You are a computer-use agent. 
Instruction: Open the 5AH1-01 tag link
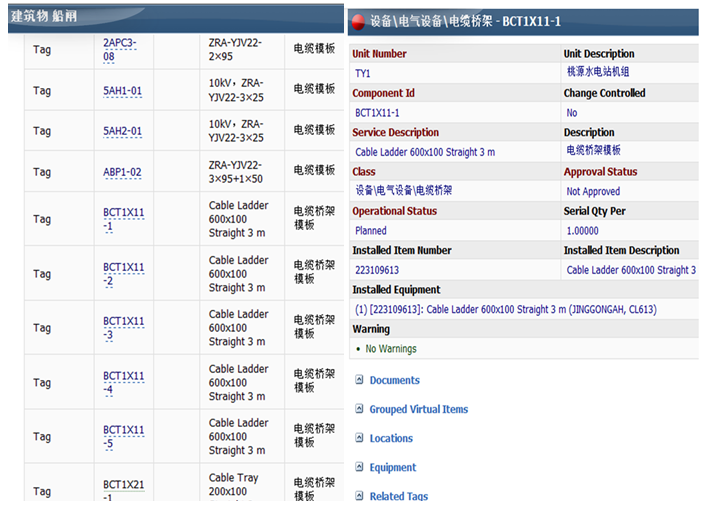pyautogui.click(x=122, y=91)
